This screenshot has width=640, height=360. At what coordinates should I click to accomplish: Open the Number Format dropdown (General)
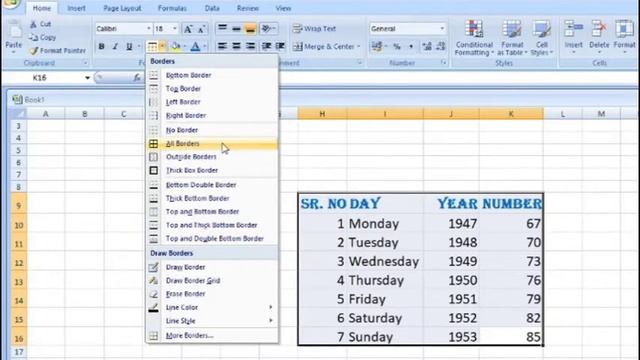(442, 29)
